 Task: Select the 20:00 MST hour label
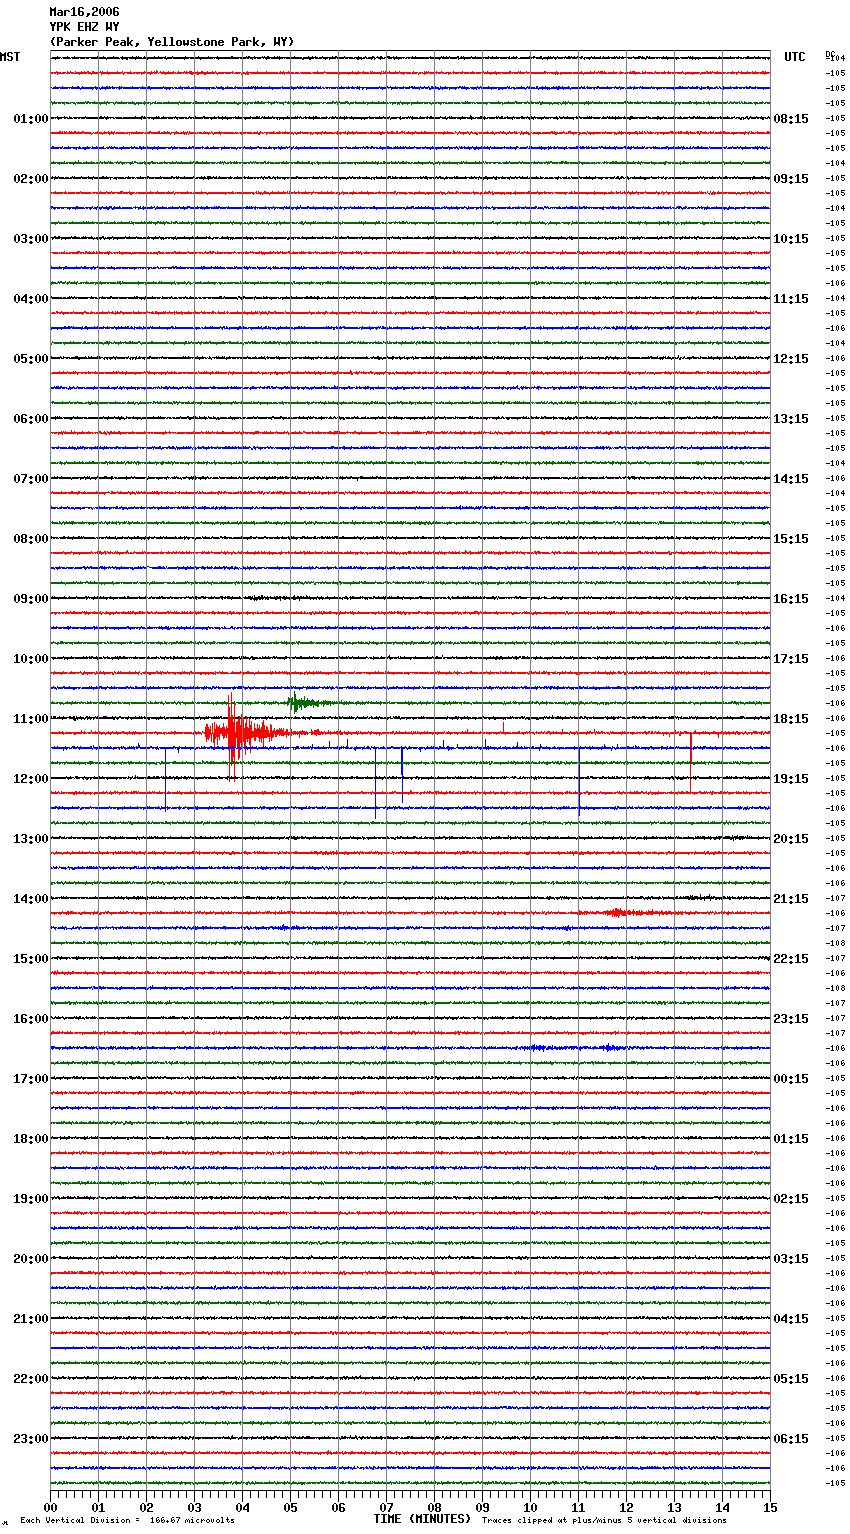coord(30,1259)
